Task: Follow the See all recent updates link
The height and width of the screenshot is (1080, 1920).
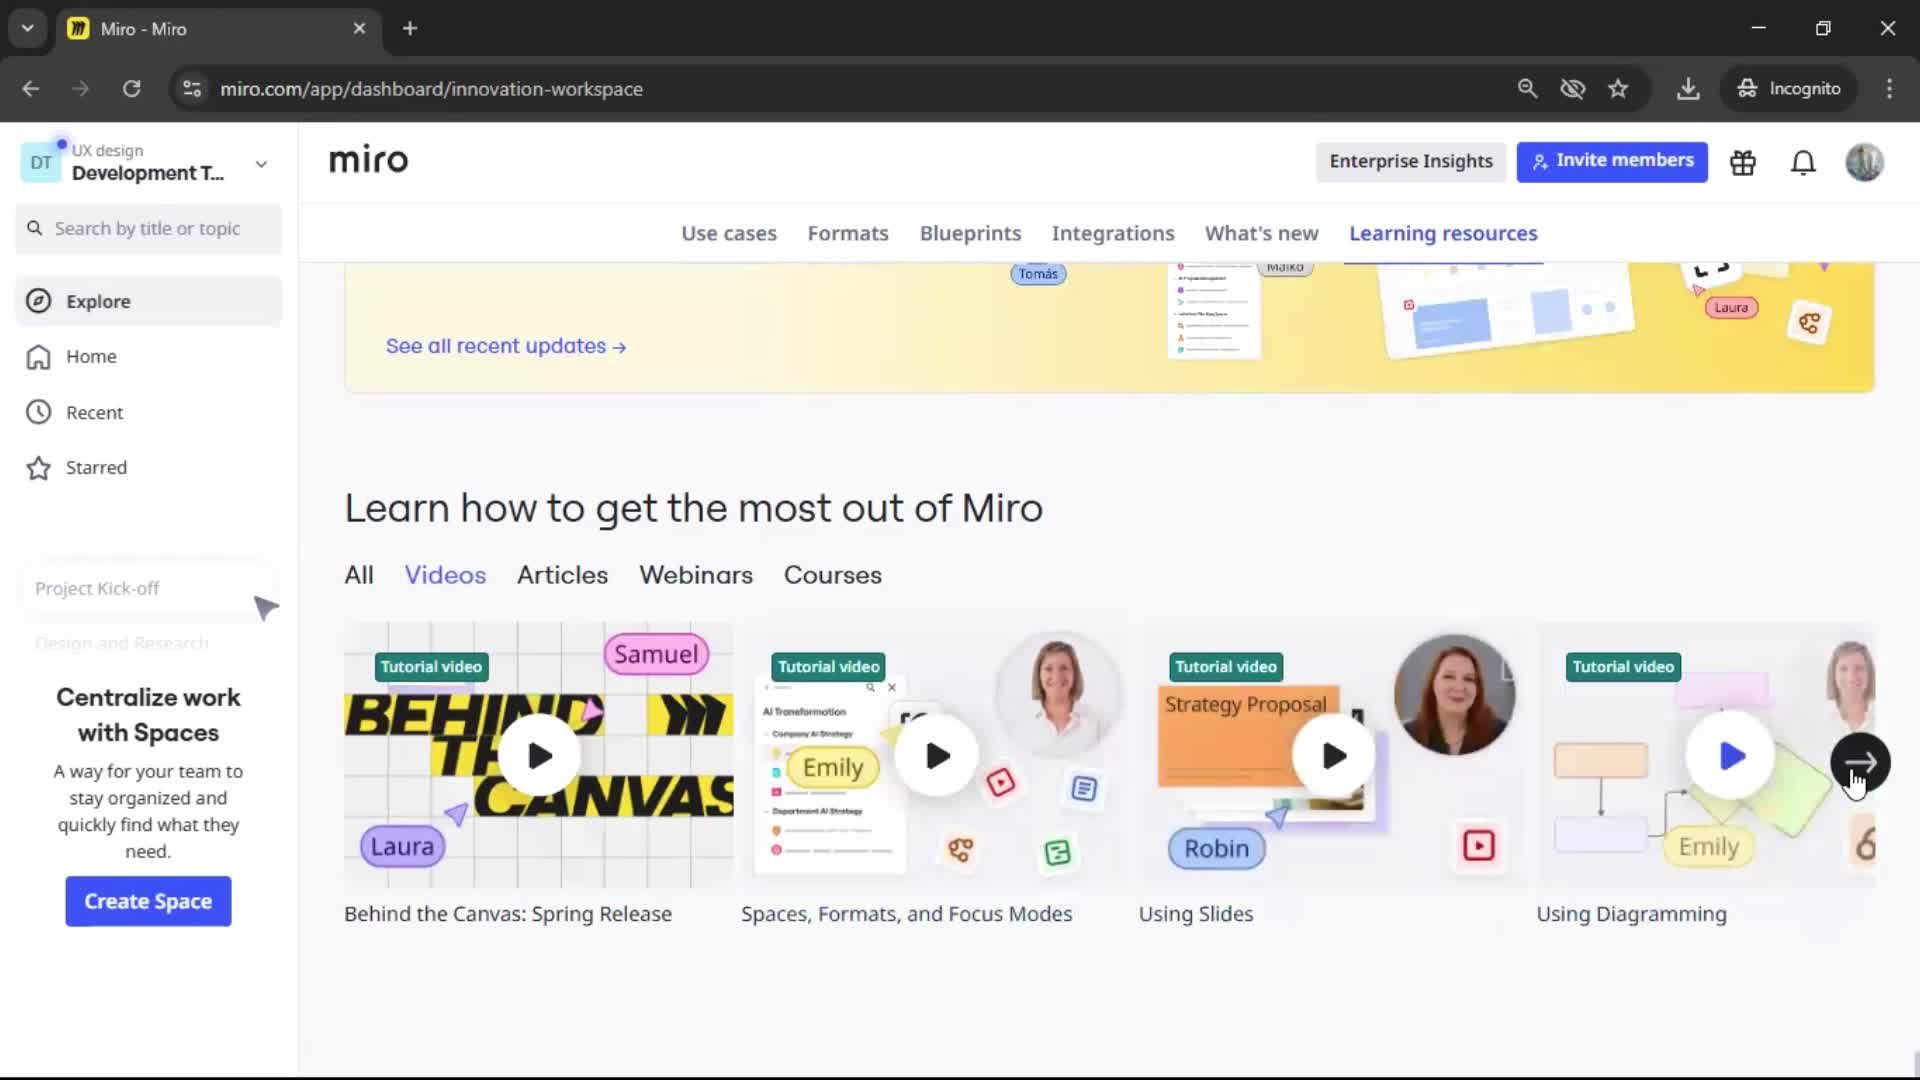Action: (506, 346)
